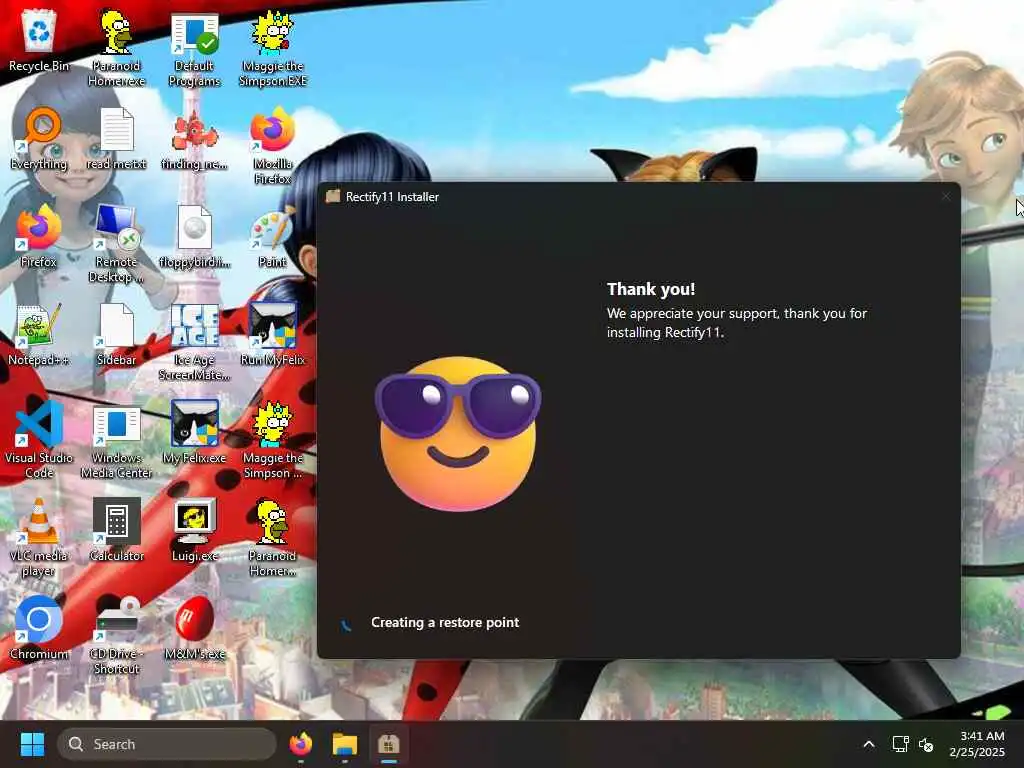
Task: Select the floppybirdi... file icon
Action: click(195, 236)
